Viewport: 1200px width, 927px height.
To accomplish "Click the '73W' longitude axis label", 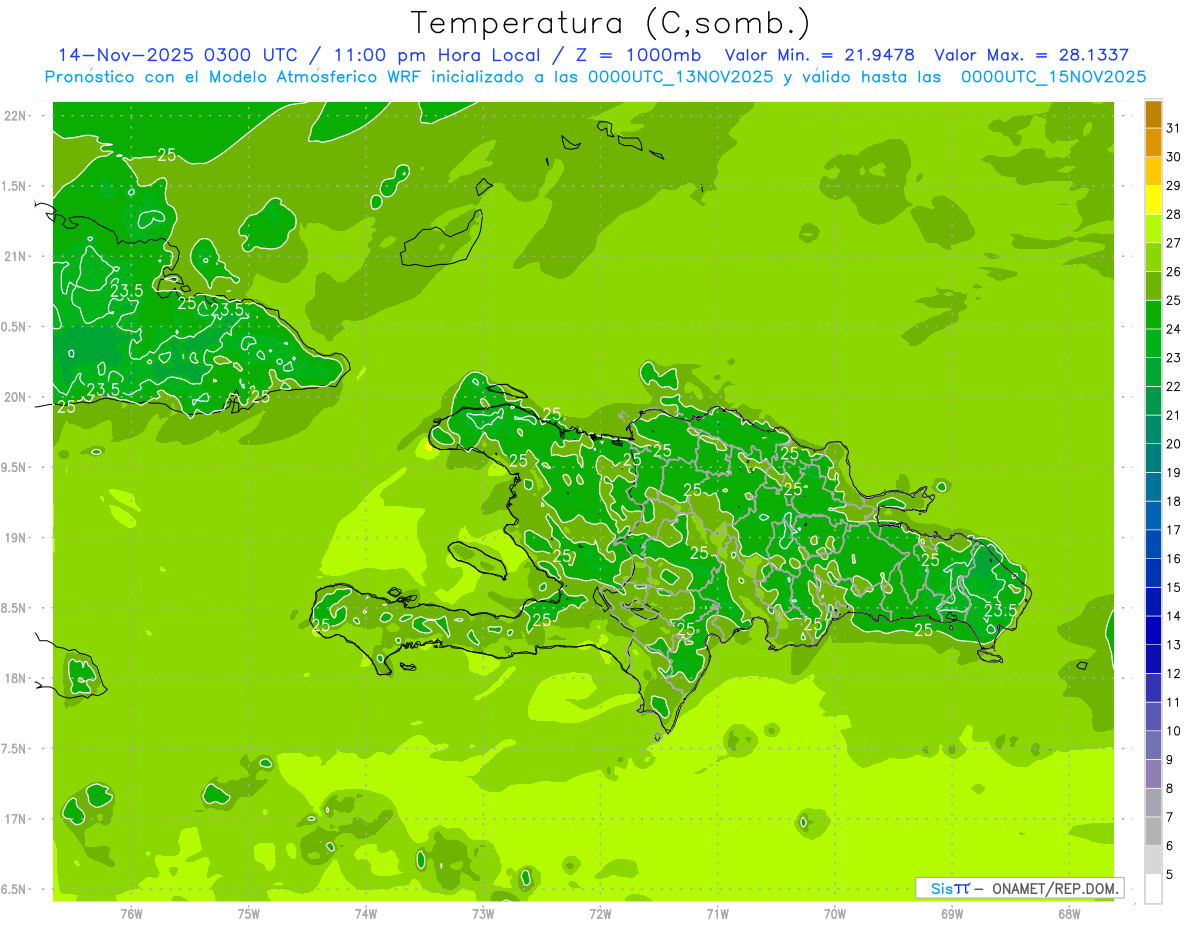I will click(483, 912).
